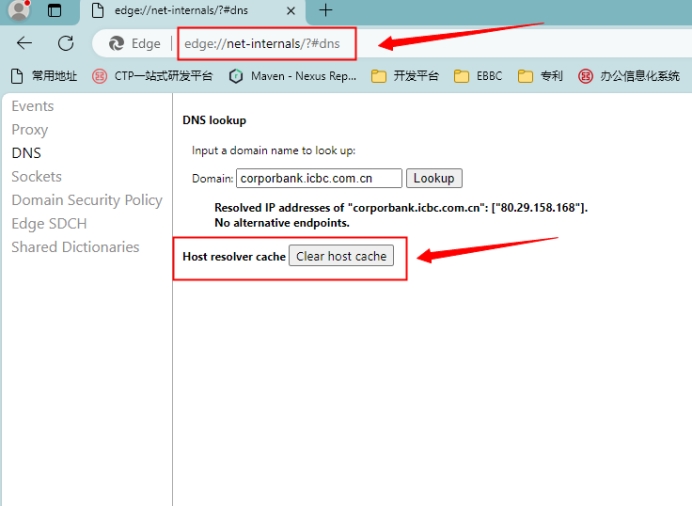Open the 常用地址 bookmark
Image resolution: width=692 pixels, height=506 pixels.
44,76
